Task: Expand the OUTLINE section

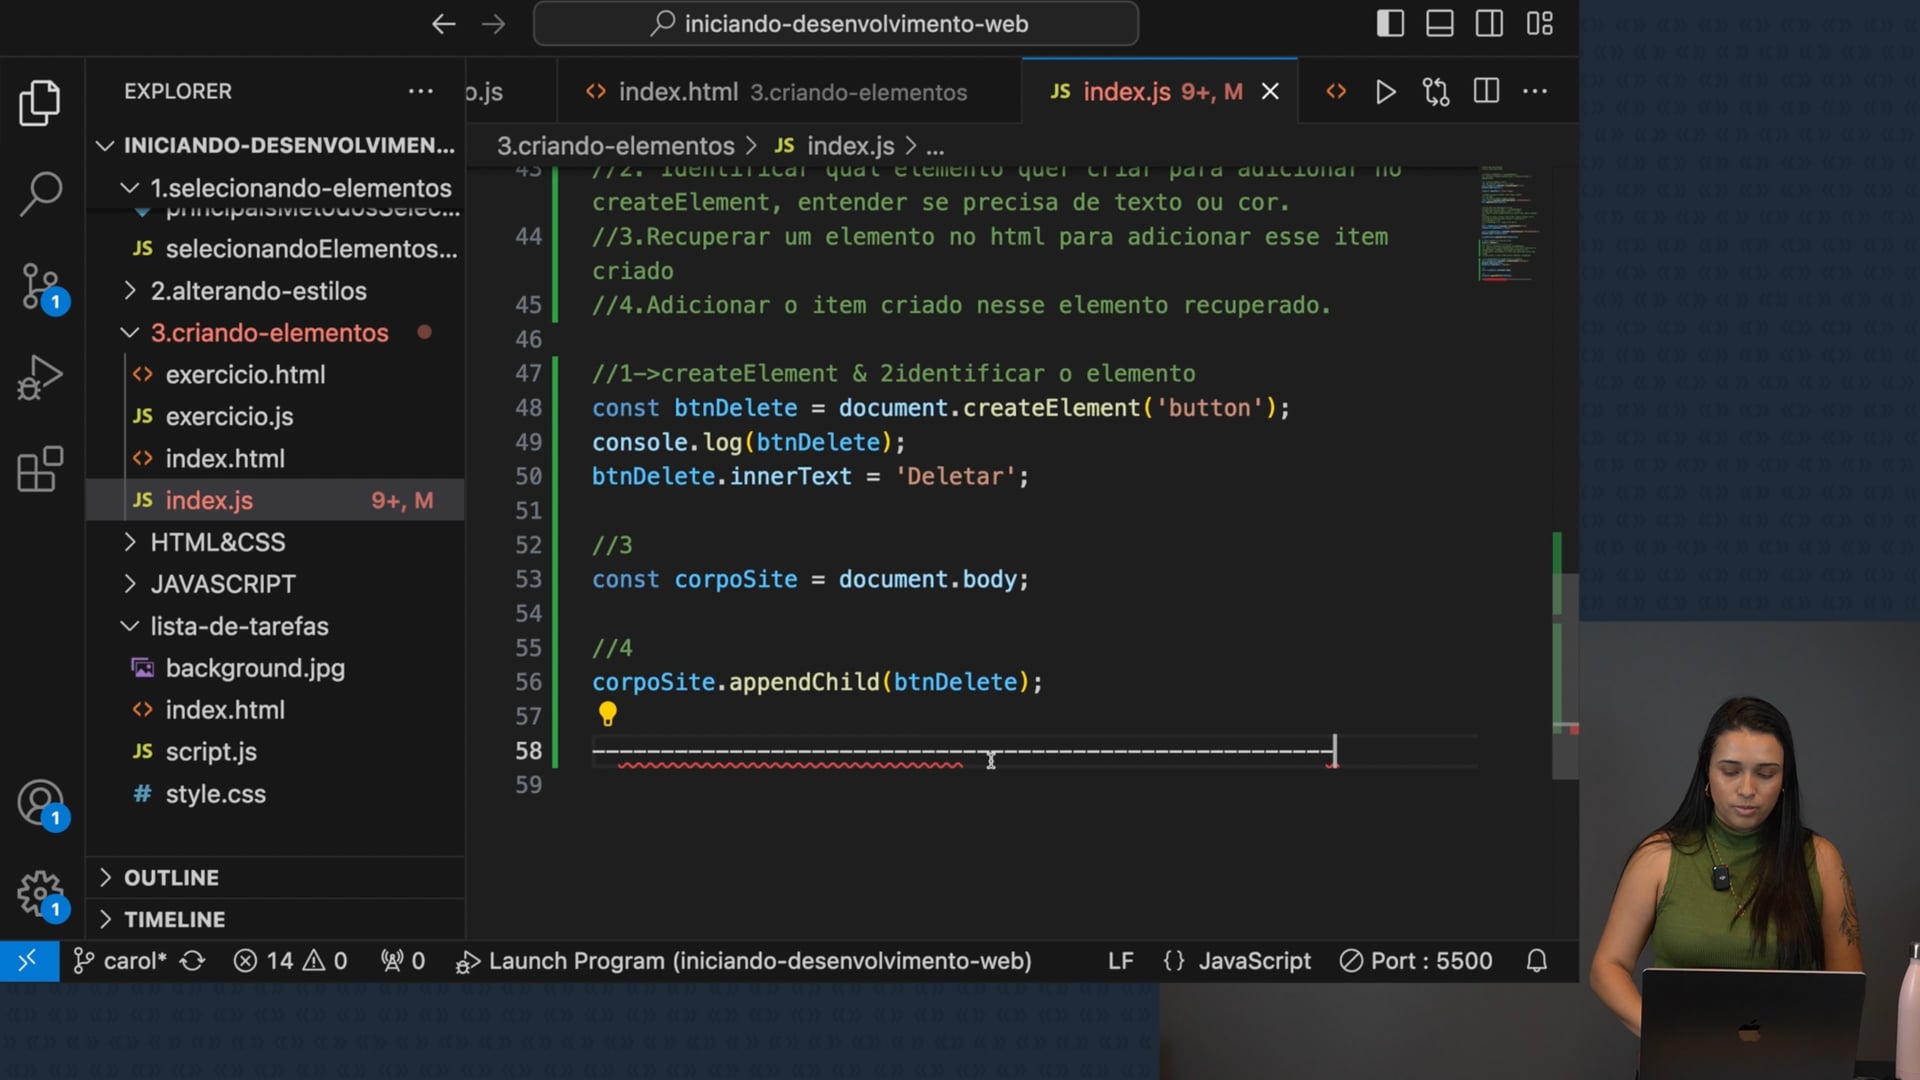Action: pyautogui.click(x=171, y=877)
